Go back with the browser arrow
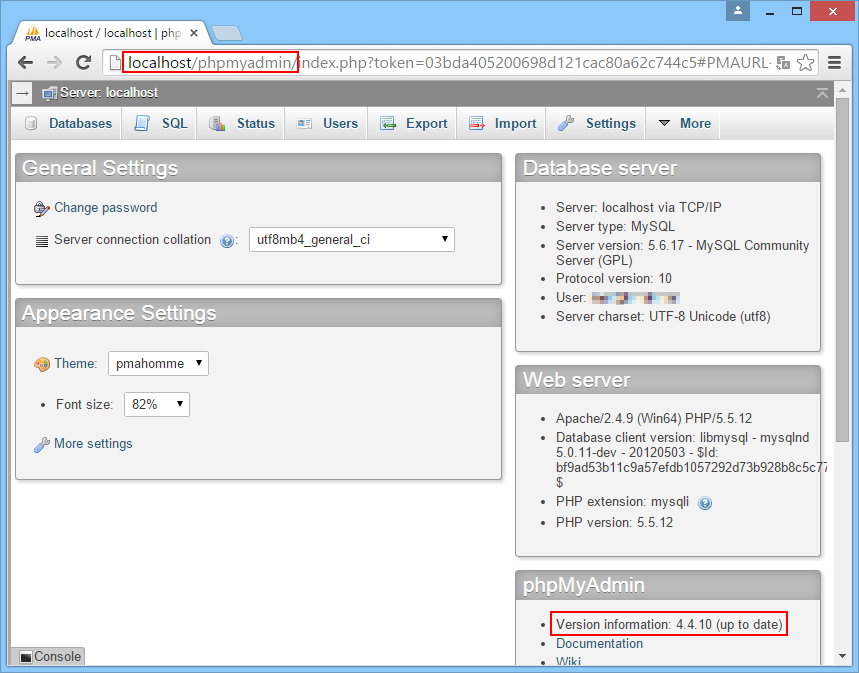The width and height of the screenshot is (859, 673). 26,62
